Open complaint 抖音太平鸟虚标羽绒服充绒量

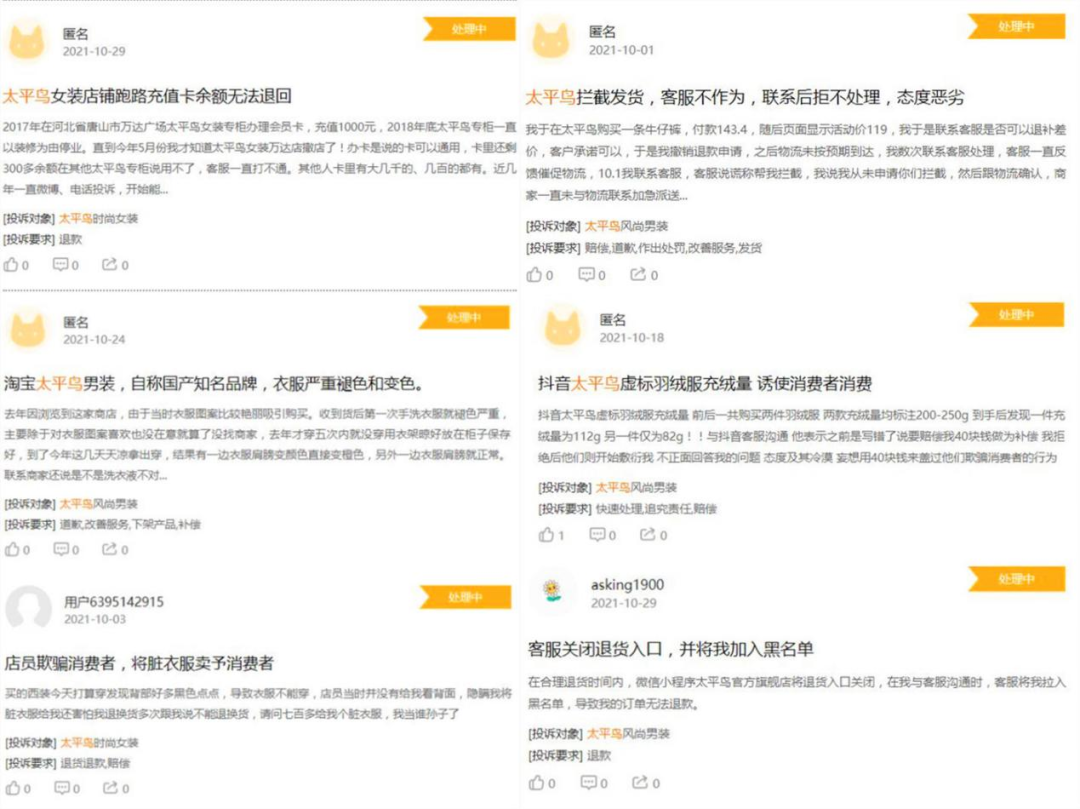(x=705, y=384)
